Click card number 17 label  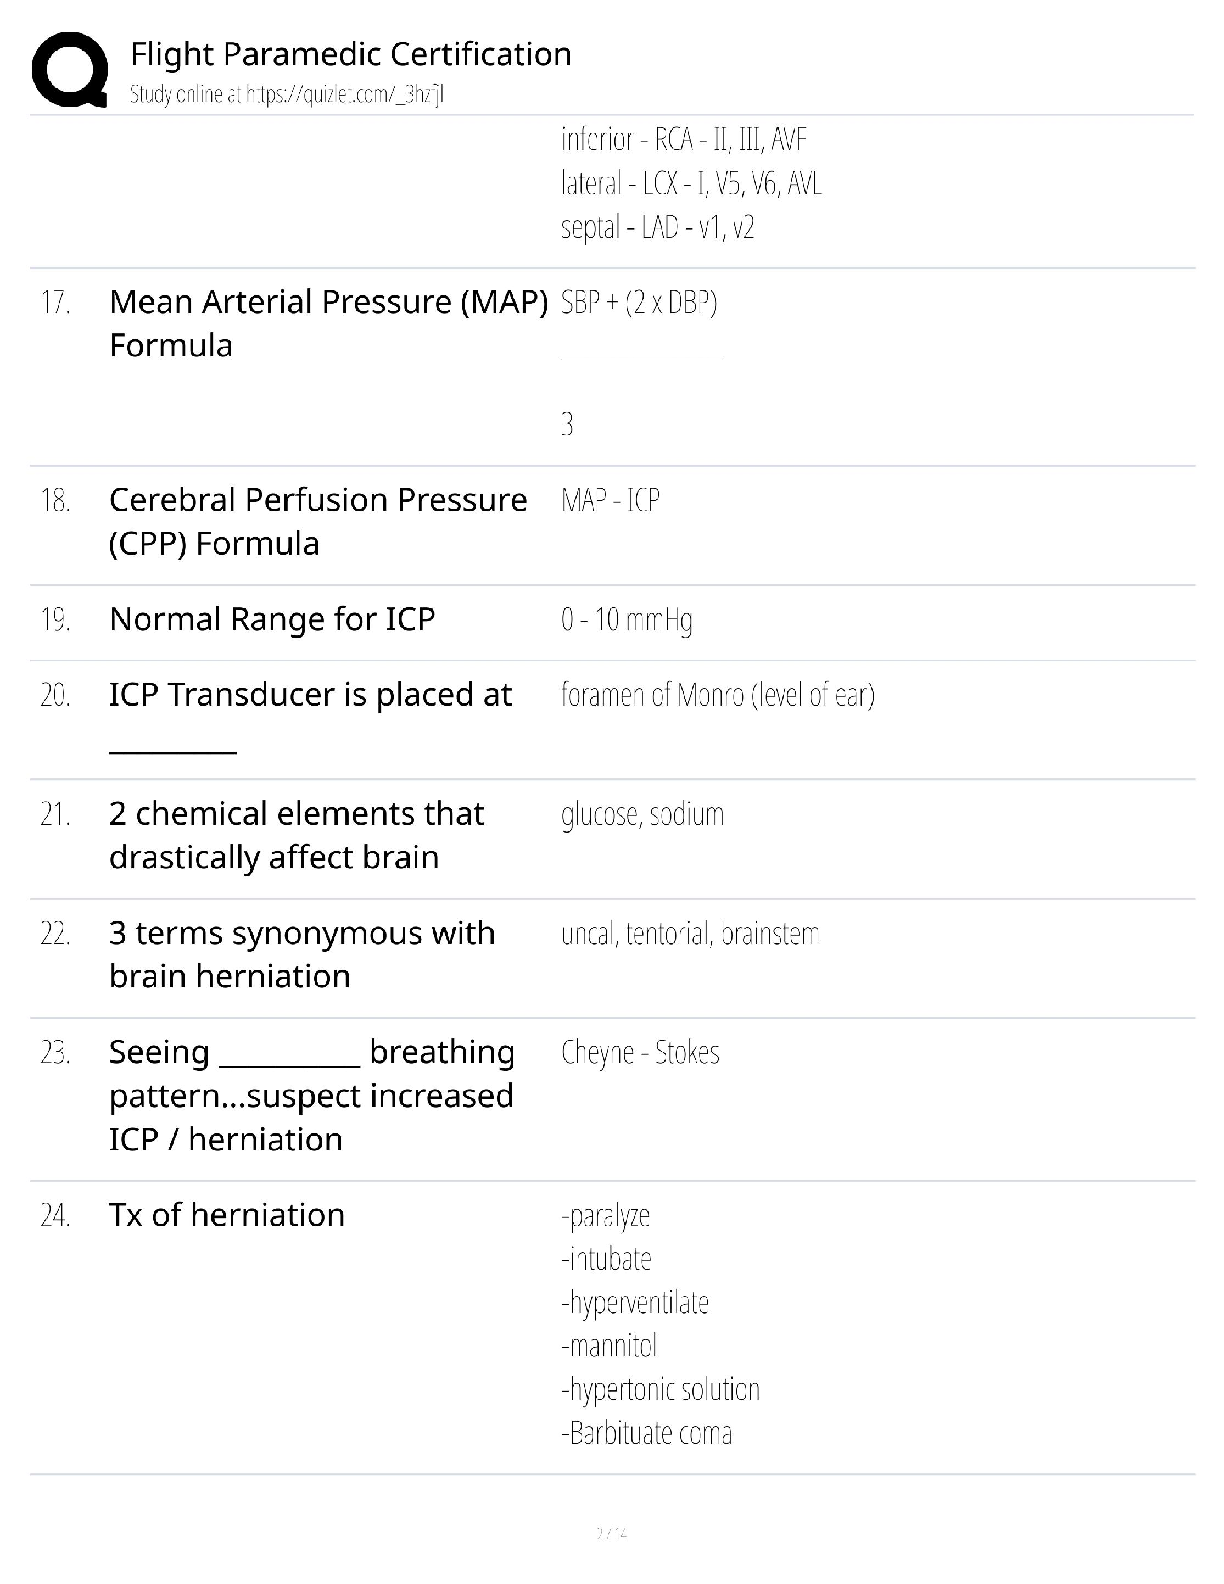coord(55,302)
